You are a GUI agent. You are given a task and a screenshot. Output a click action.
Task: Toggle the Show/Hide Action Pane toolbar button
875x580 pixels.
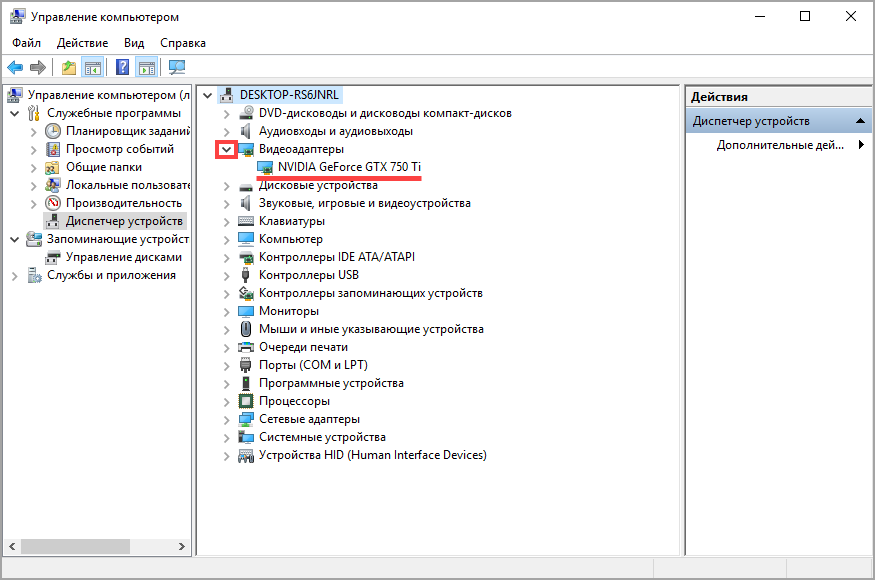(147, 67)
